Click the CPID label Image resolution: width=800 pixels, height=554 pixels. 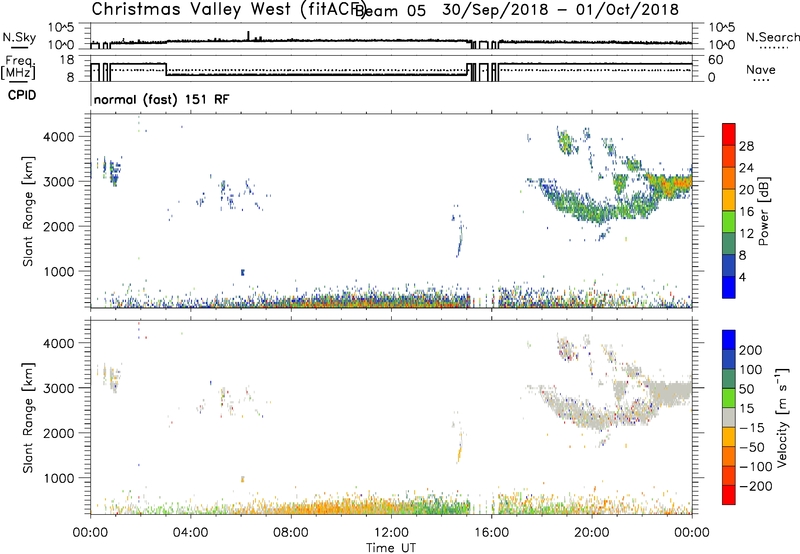[22, 95]
